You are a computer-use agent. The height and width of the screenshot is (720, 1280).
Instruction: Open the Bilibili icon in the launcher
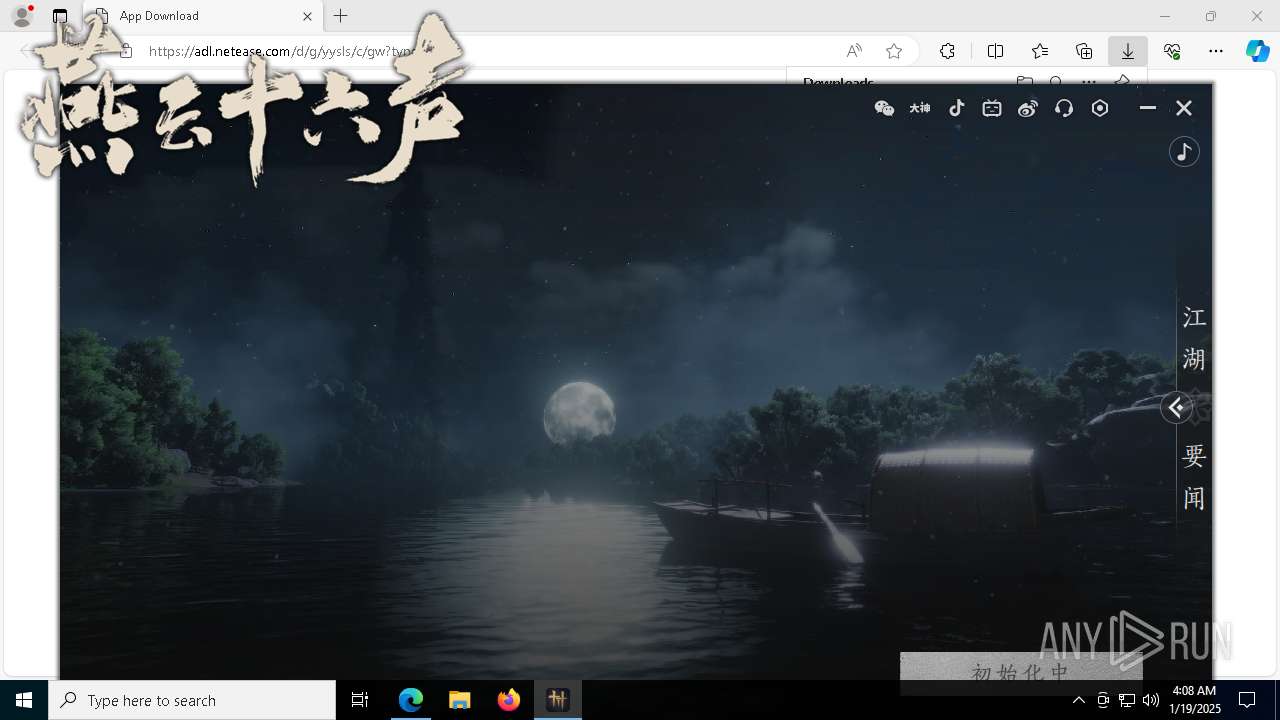[992, 108]
